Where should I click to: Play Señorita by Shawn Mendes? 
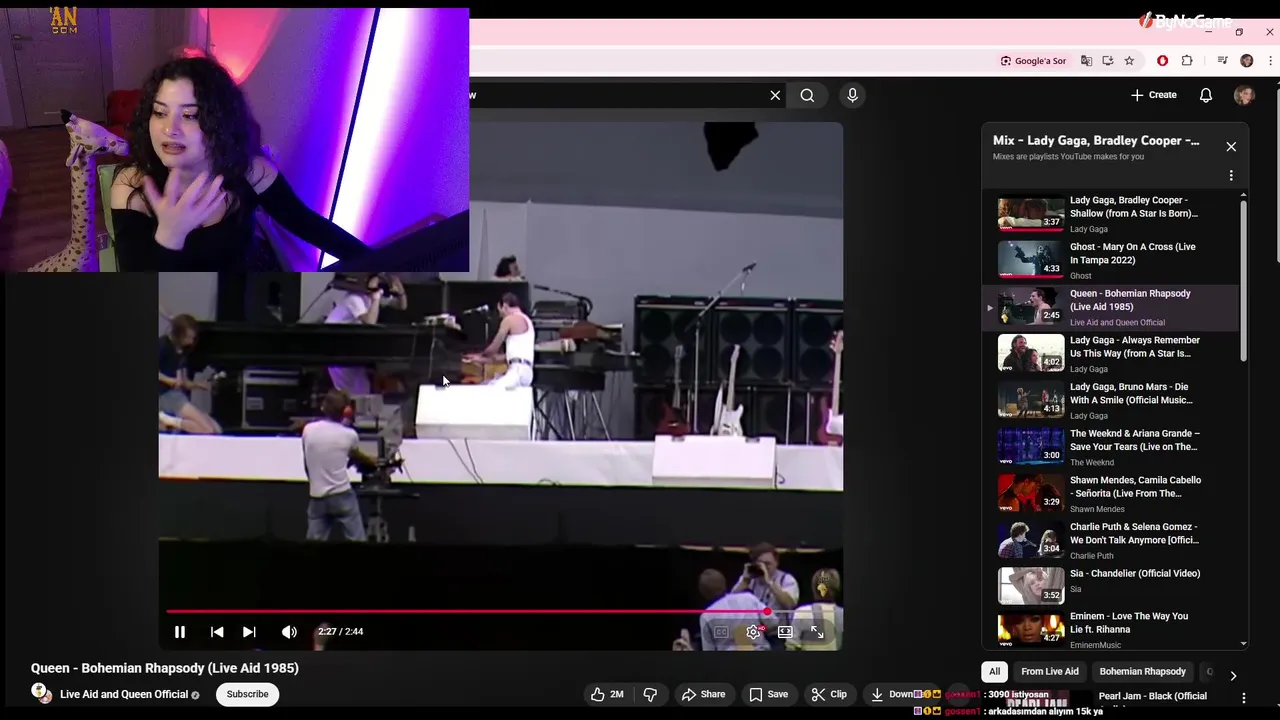tap(1110, 494)
